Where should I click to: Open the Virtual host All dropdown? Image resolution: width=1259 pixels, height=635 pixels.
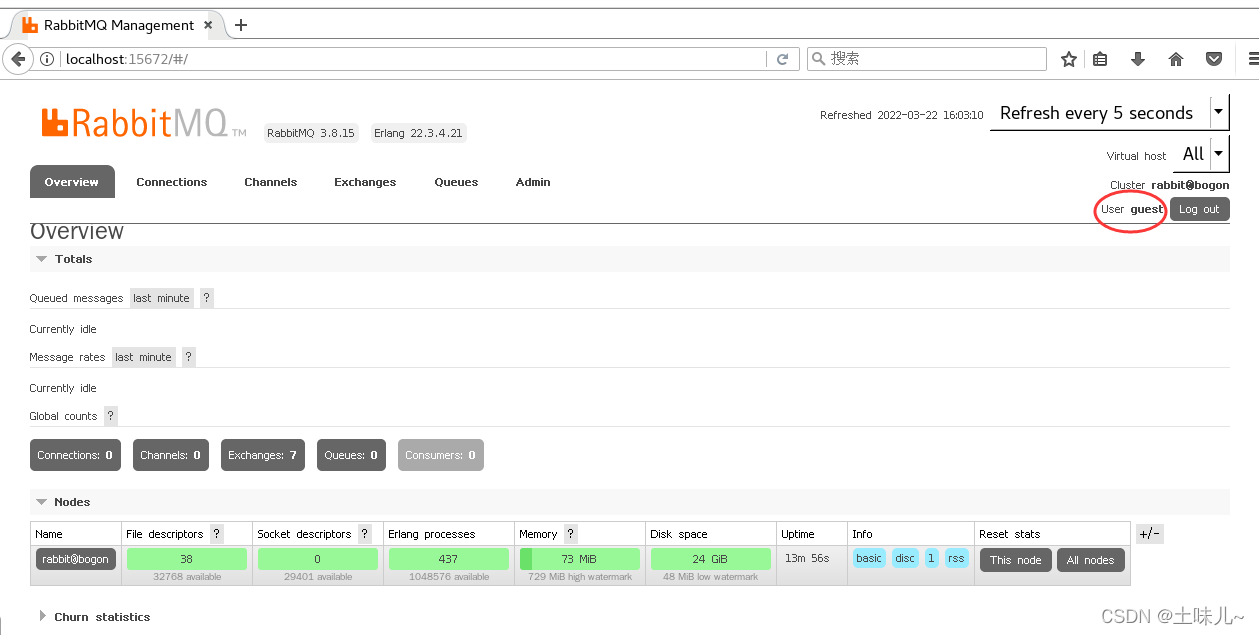1201,155
